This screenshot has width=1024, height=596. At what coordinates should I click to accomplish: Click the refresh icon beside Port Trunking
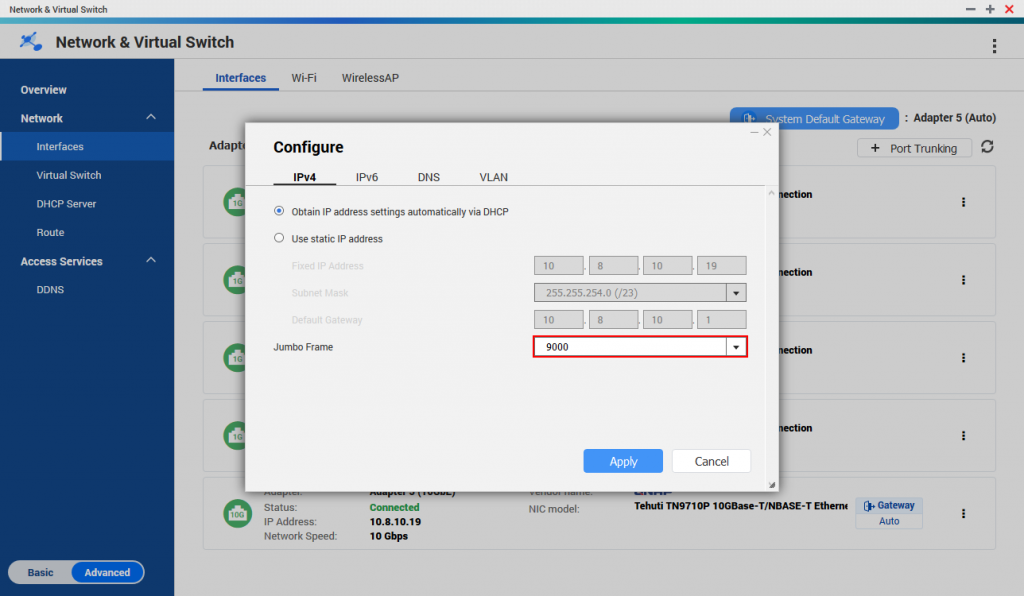point(987,147)
